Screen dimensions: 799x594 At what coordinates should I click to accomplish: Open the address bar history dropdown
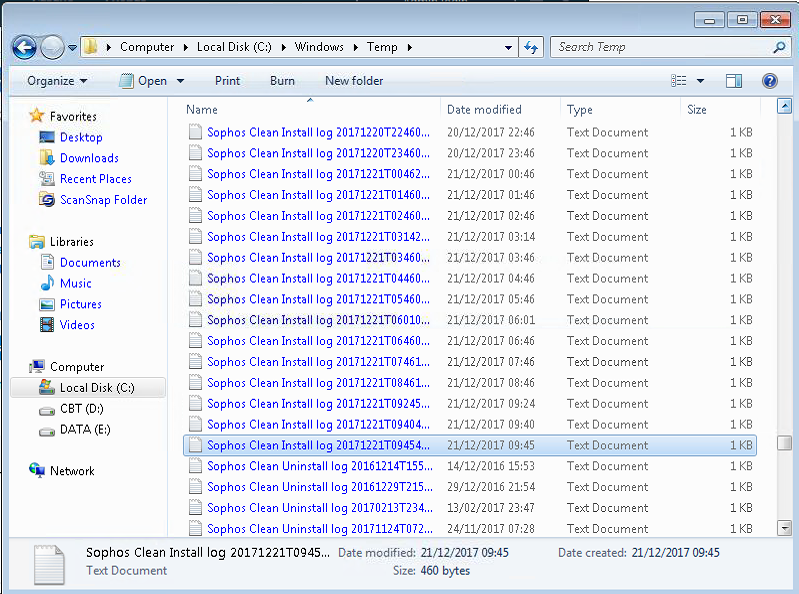coord(508,47)
